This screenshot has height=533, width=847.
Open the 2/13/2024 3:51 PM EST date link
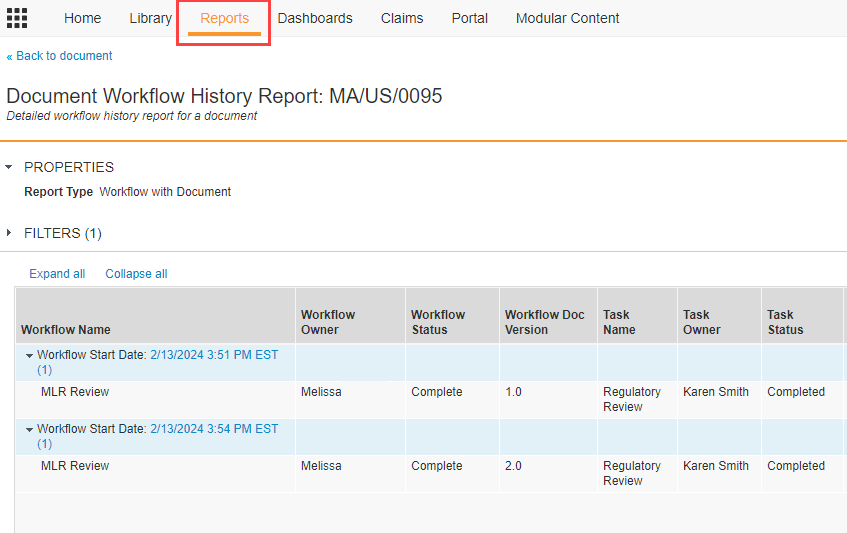(x=214, y=355)
